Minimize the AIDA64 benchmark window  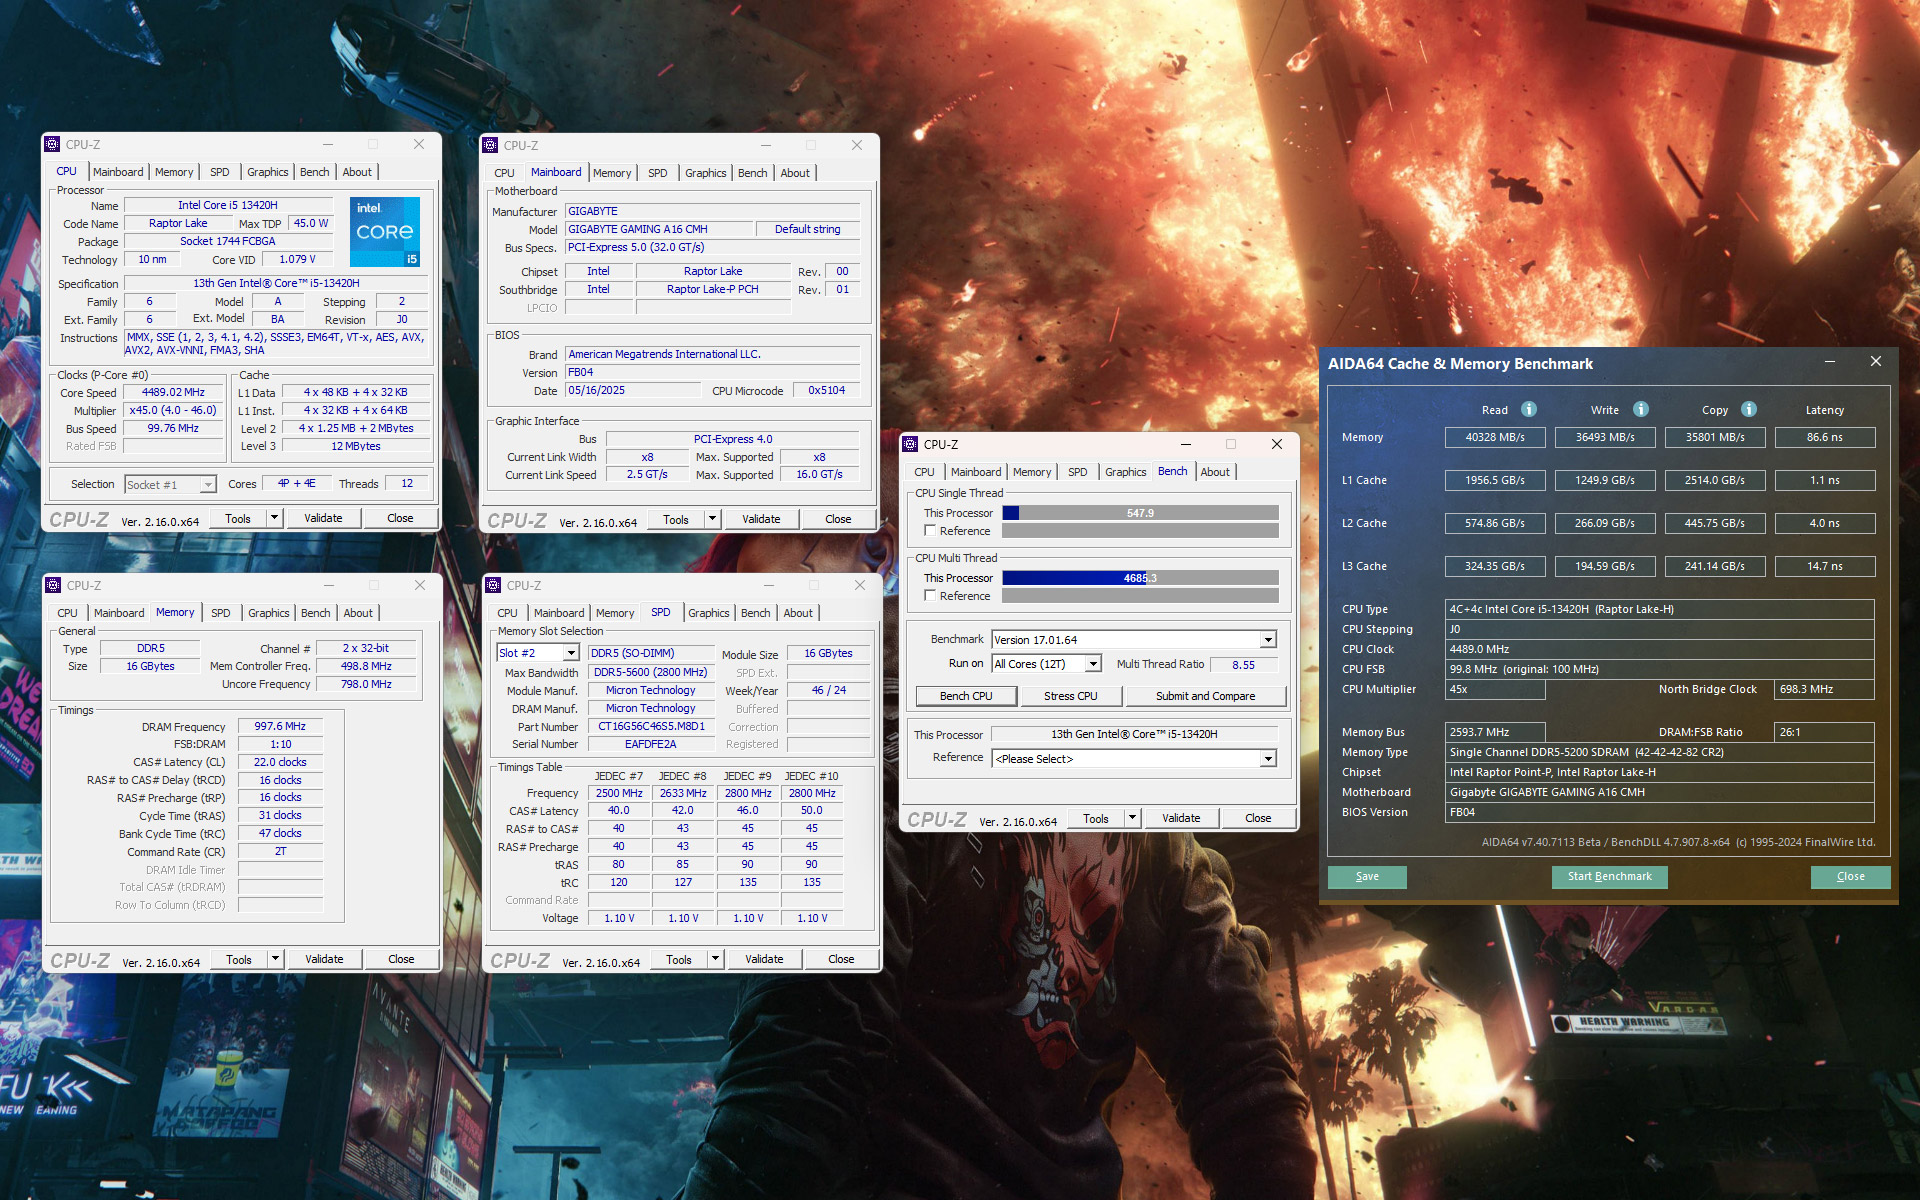(1829, 361)
